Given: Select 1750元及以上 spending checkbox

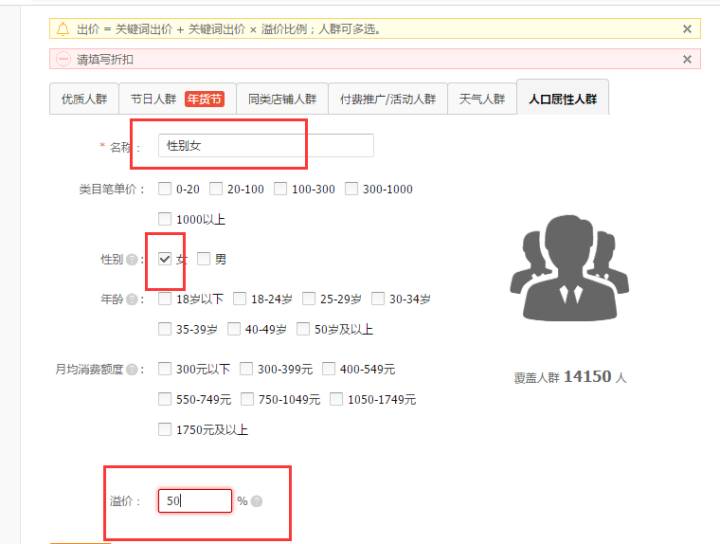Looking at the screenshot, I should click(x=164, y=429).
